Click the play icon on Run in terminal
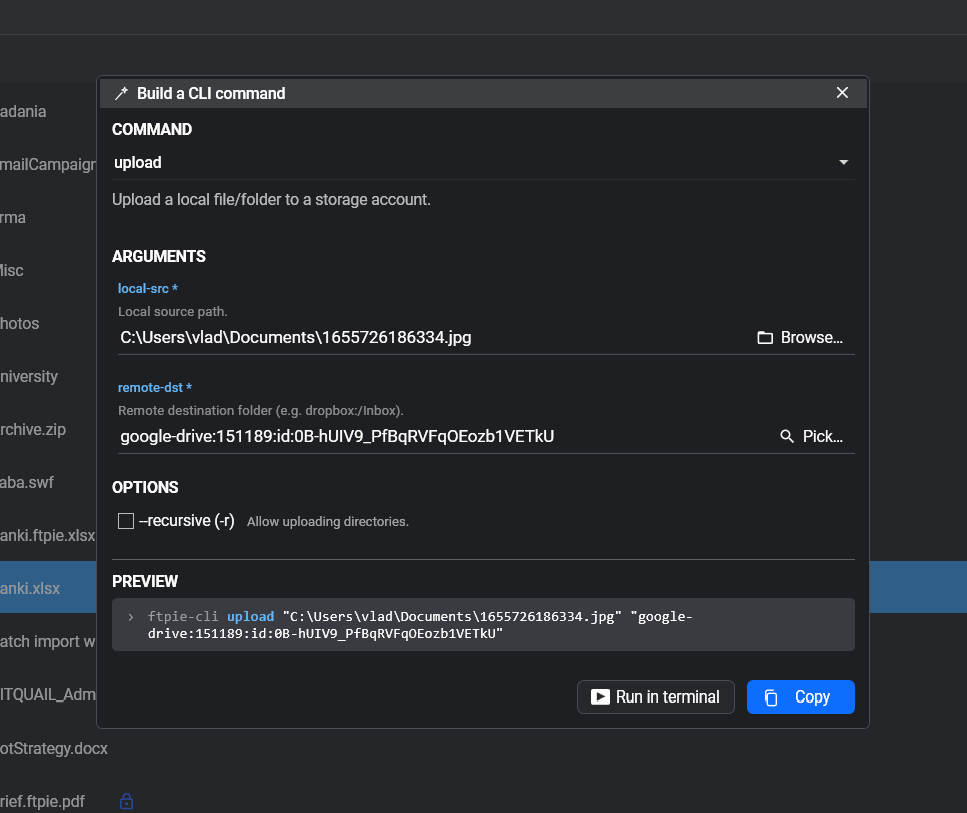Screen dimensions: 967x813 click(x=600, y=697)
